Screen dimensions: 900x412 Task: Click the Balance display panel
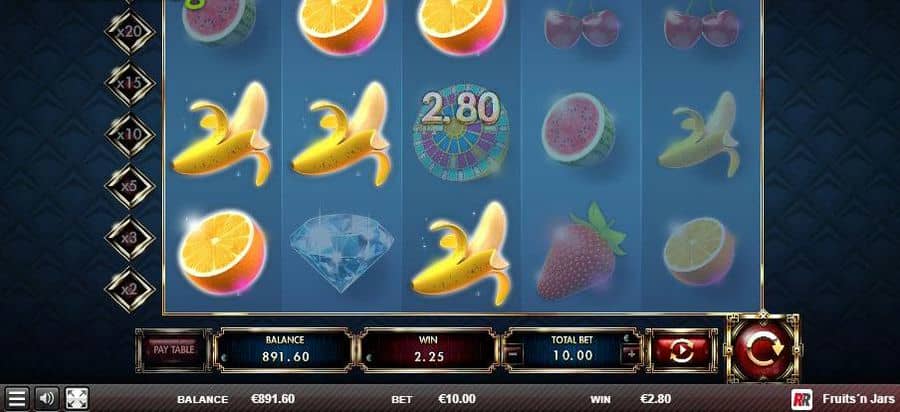[x=283, y=350]
